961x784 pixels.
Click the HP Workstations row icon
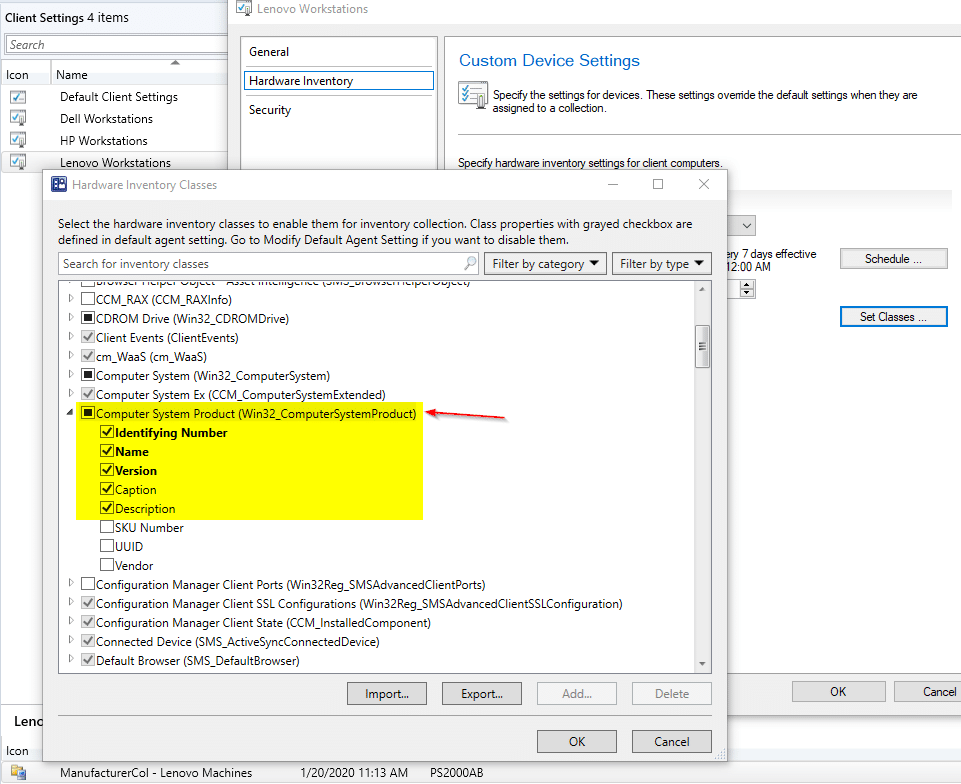pos(18,141)
